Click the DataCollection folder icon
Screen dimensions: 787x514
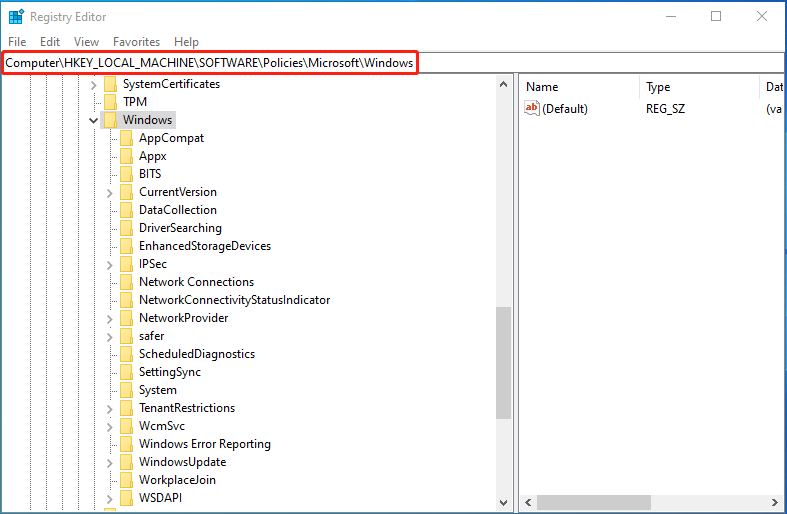(126, 210)
